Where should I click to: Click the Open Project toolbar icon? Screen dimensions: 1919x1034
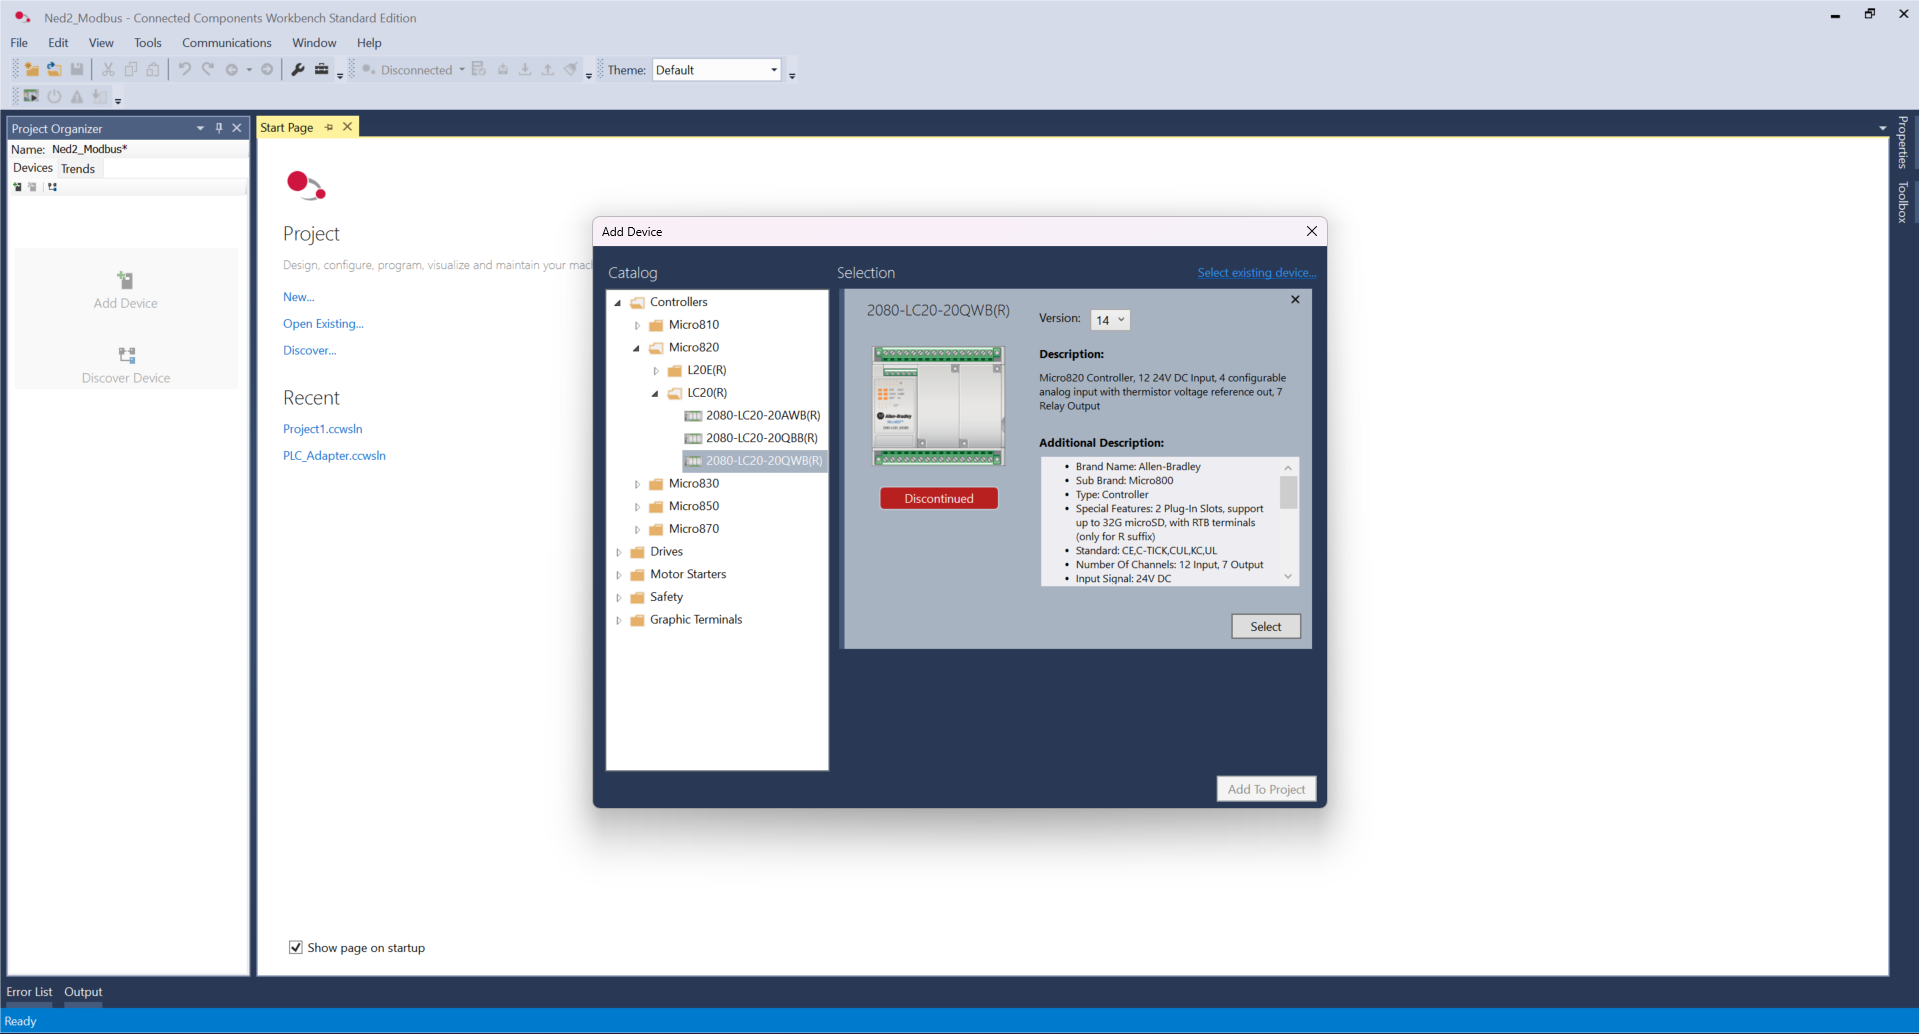click(x=54, y=70)
